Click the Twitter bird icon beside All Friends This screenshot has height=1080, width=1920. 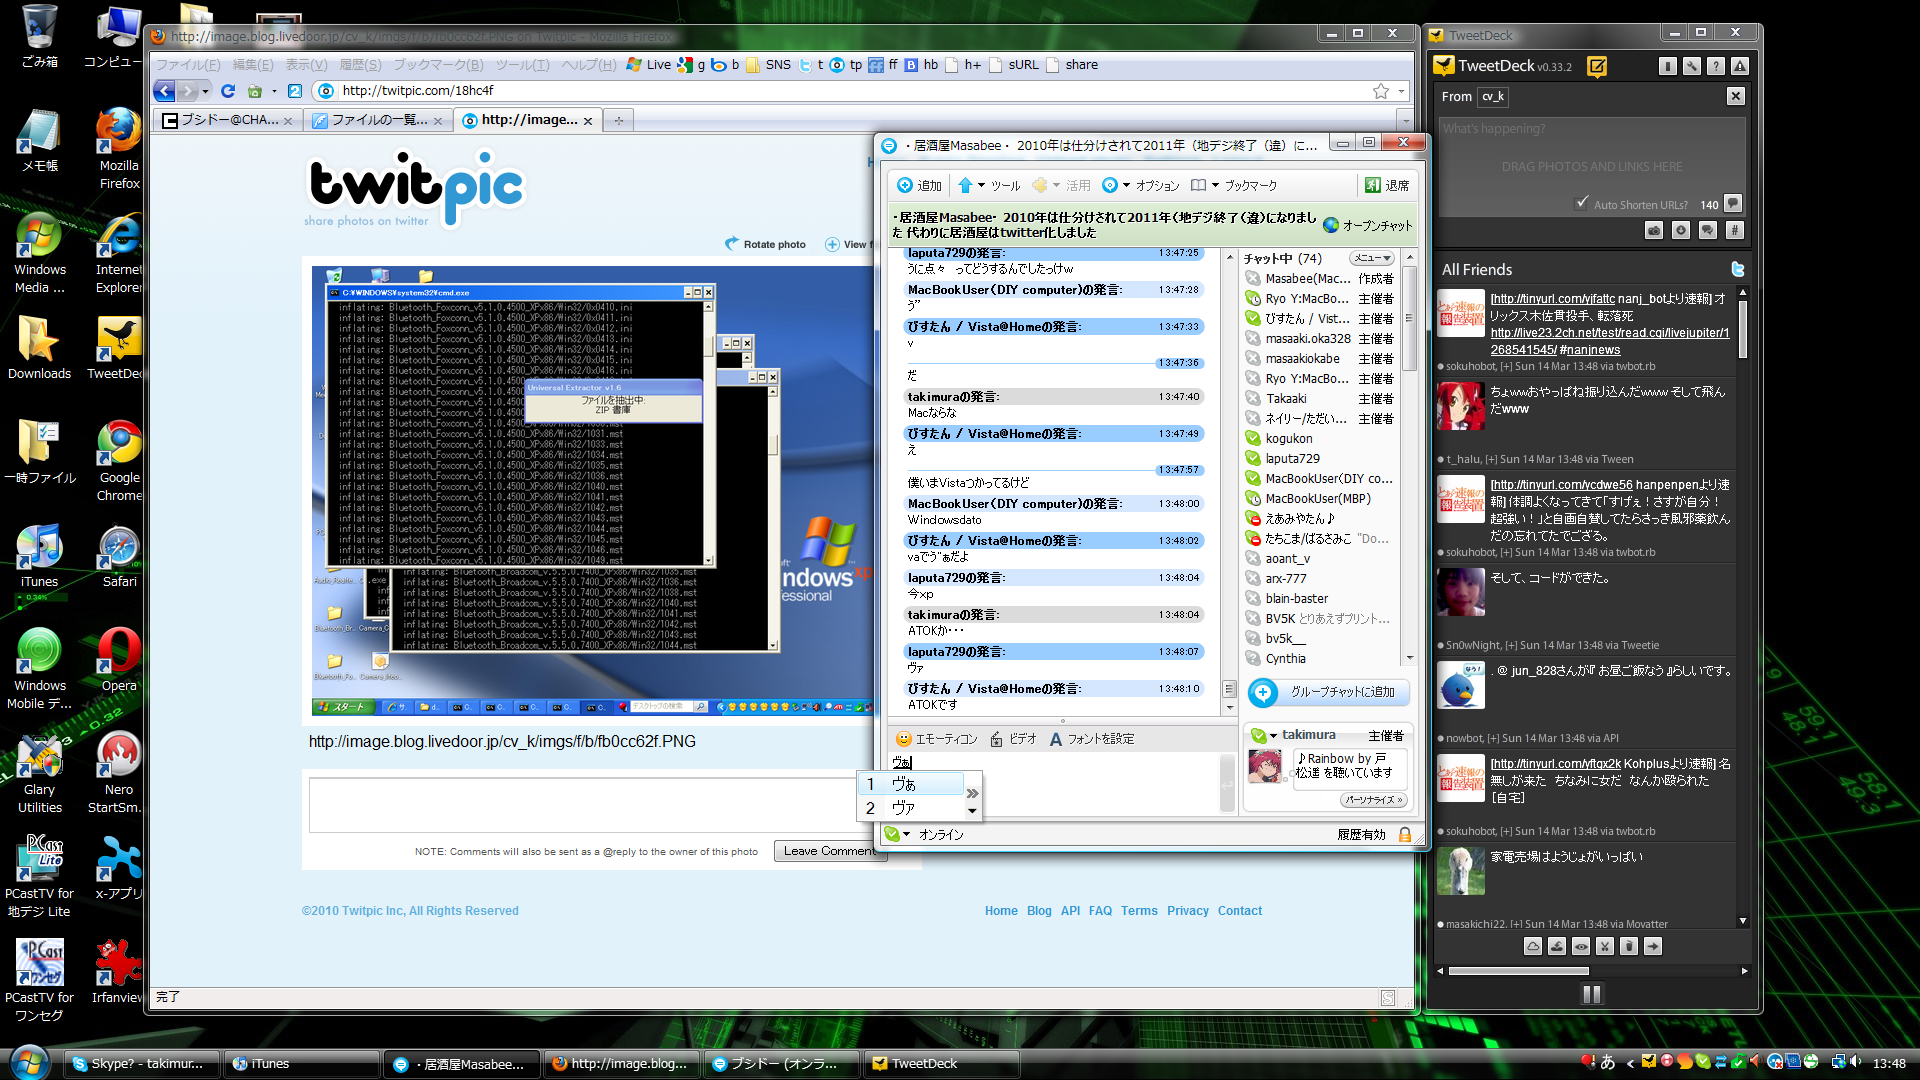[x=1738, y=269]
